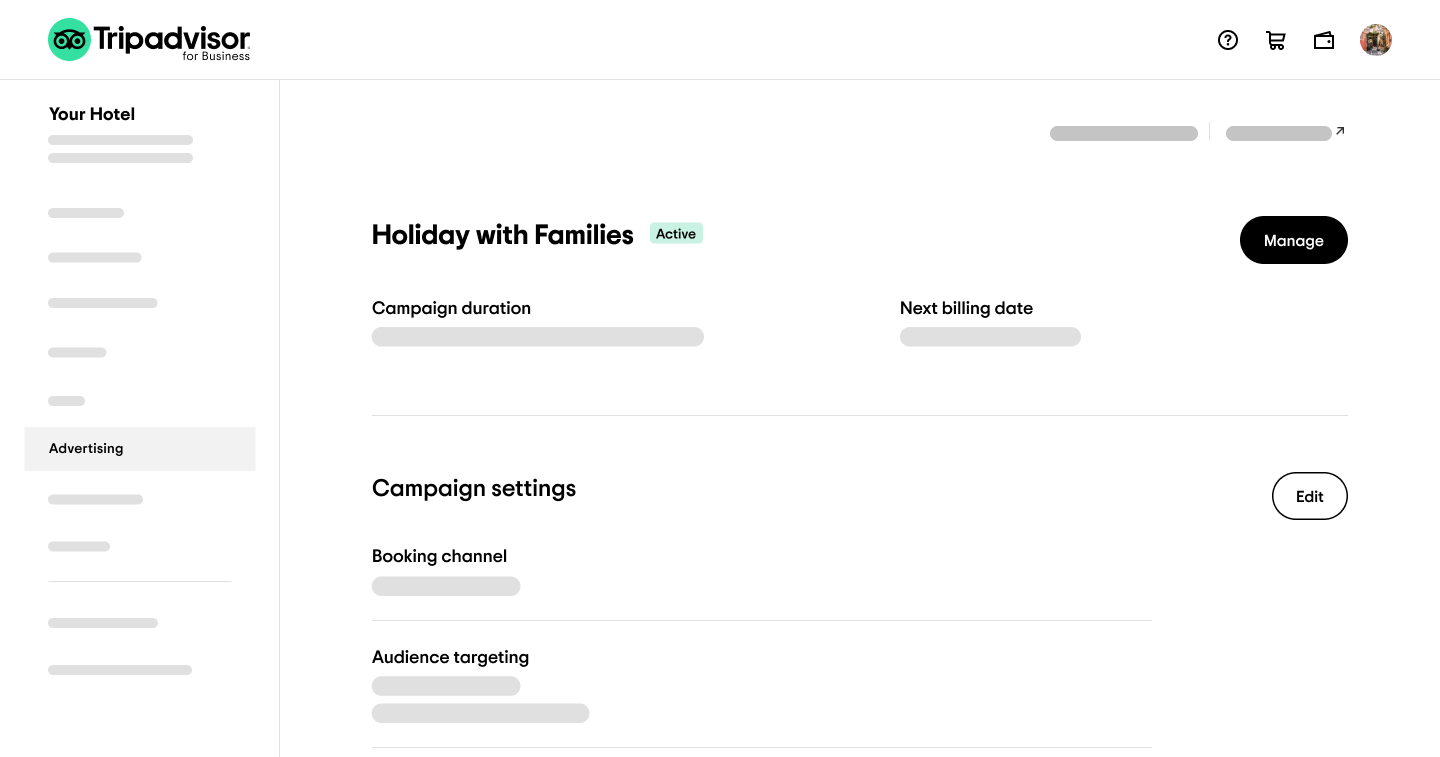Open Edit for Campaign settings
Screen dimensions: 1440x757
[x=1310, y=496]
